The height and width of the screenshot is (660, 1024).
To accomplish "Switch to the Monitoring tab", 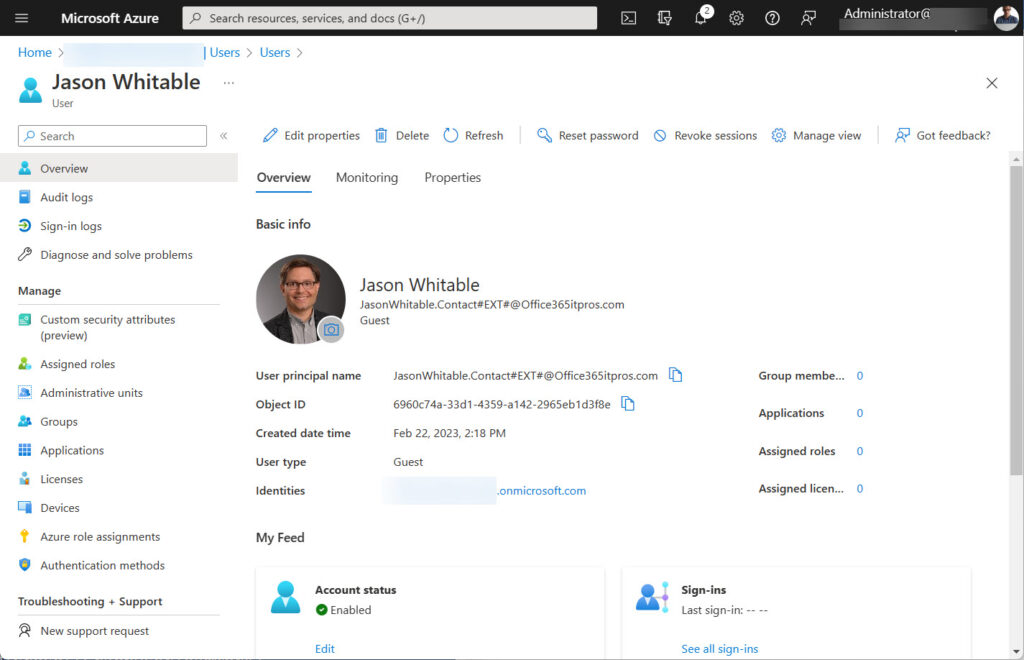I will pos(366,178).
